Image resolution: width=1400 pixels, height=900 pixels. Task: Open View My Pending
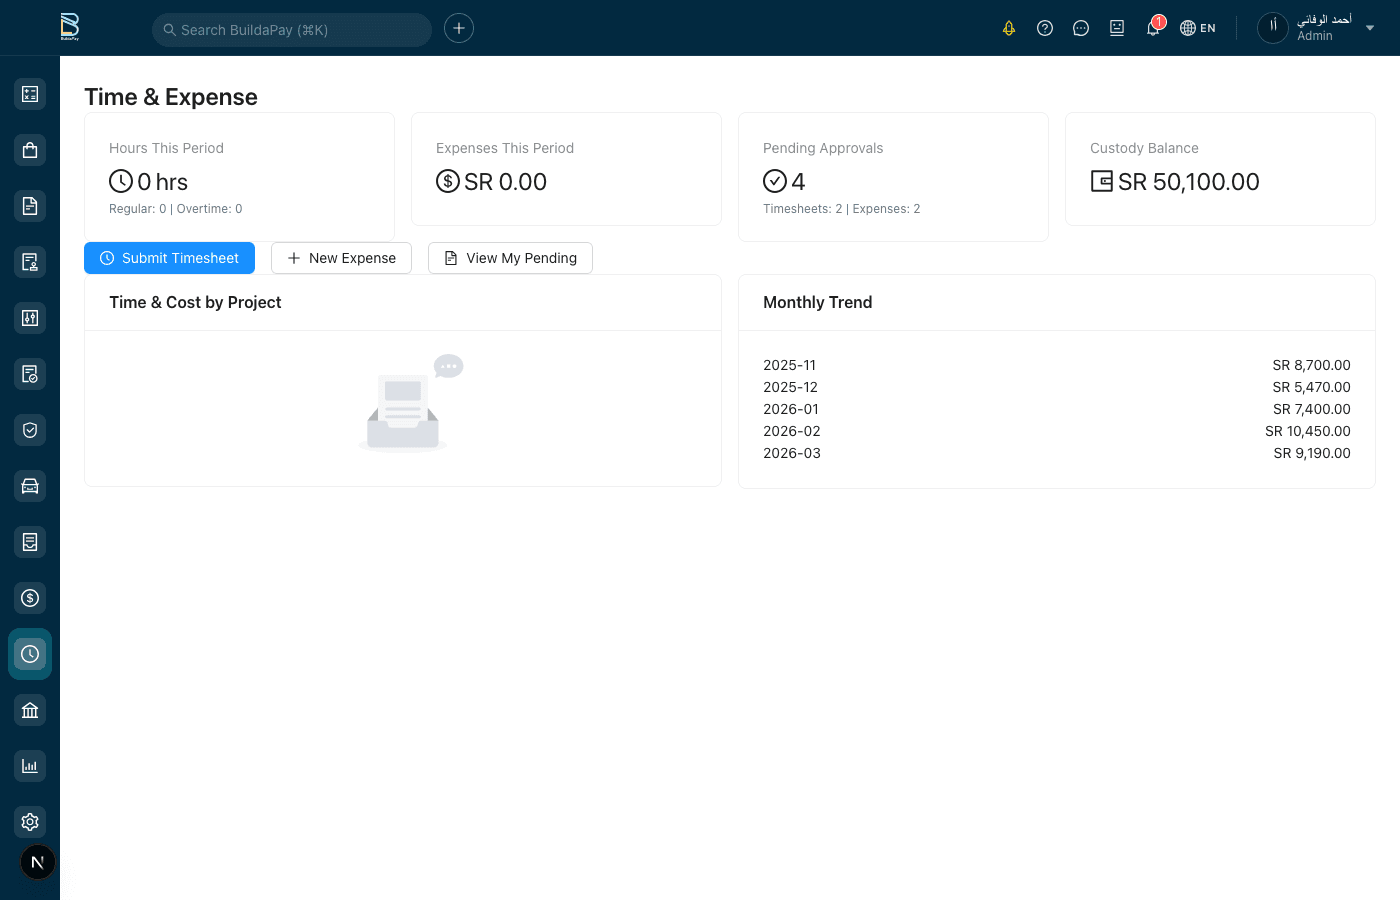pyautogui.click(x=510, y=258)
